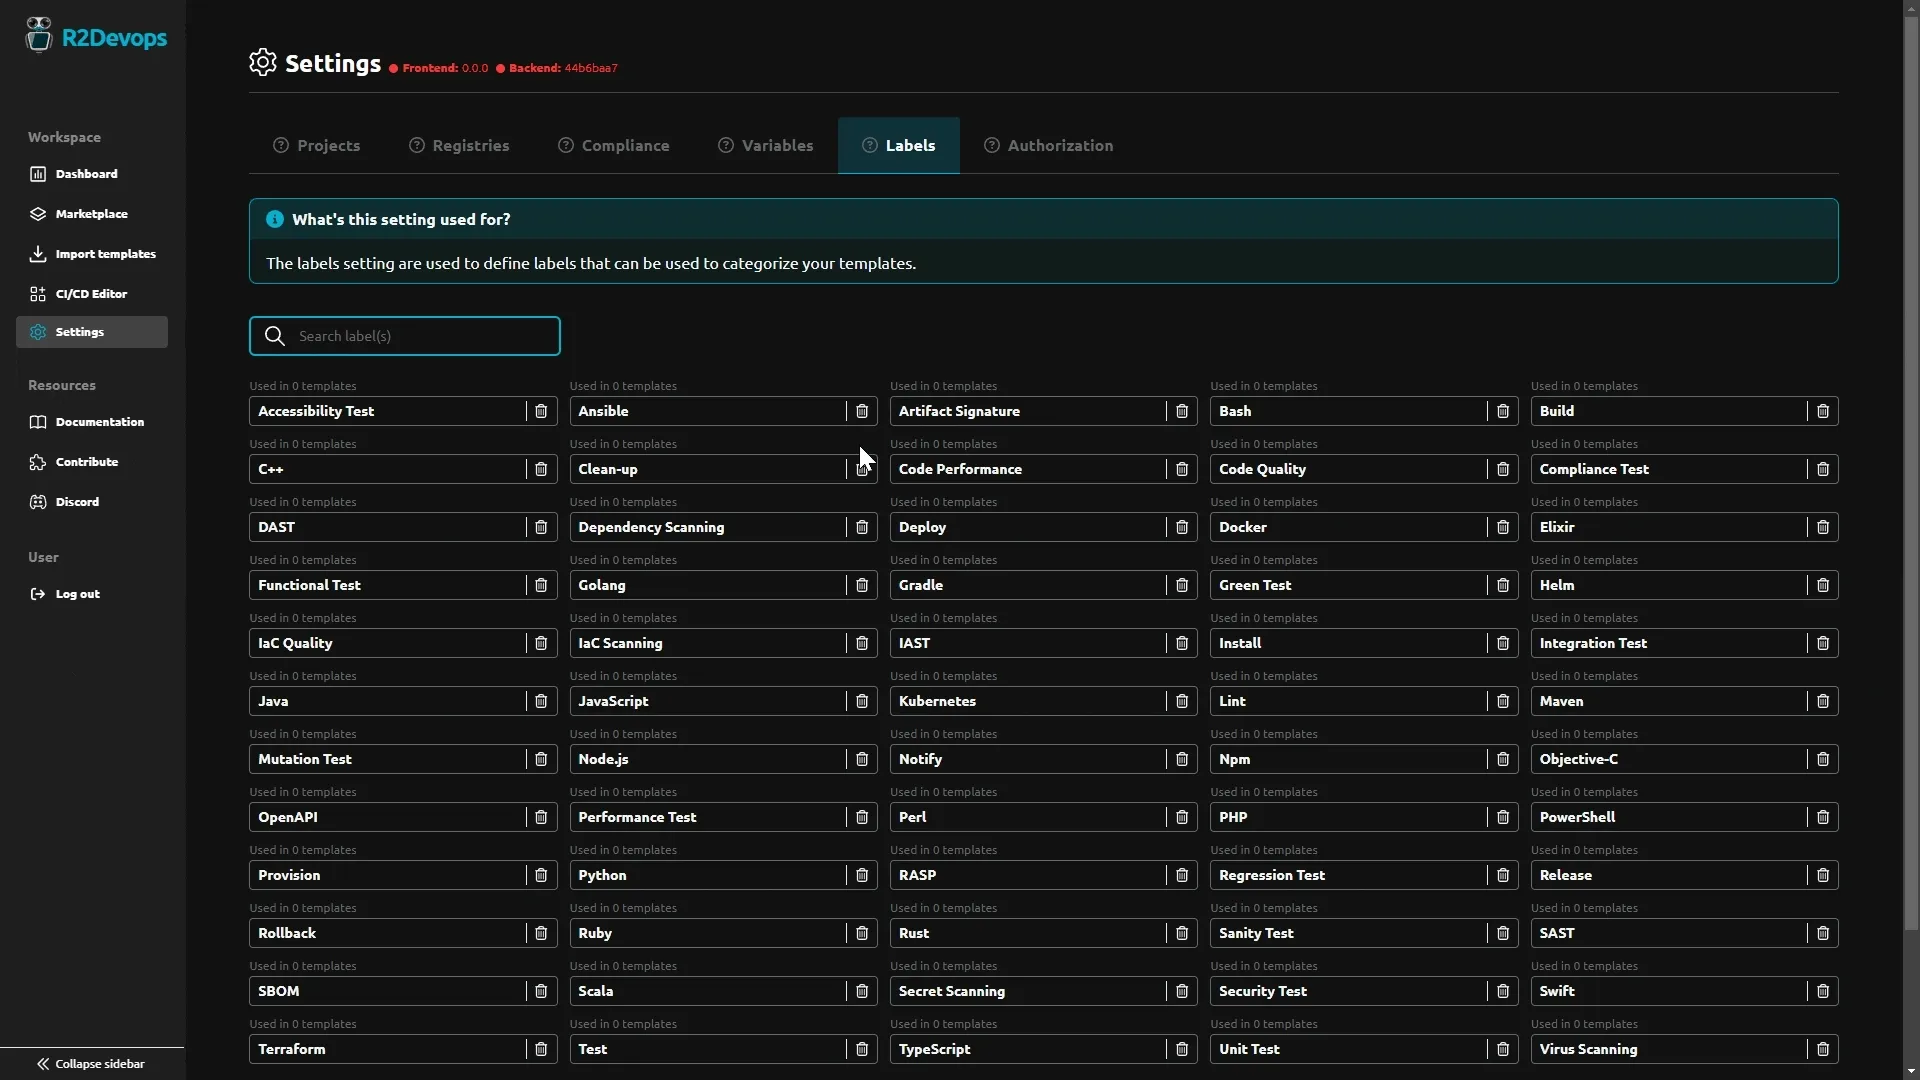Click the scrollbar up arrow
This screenshot has height=1080, width=1920.
point(1911,7)
